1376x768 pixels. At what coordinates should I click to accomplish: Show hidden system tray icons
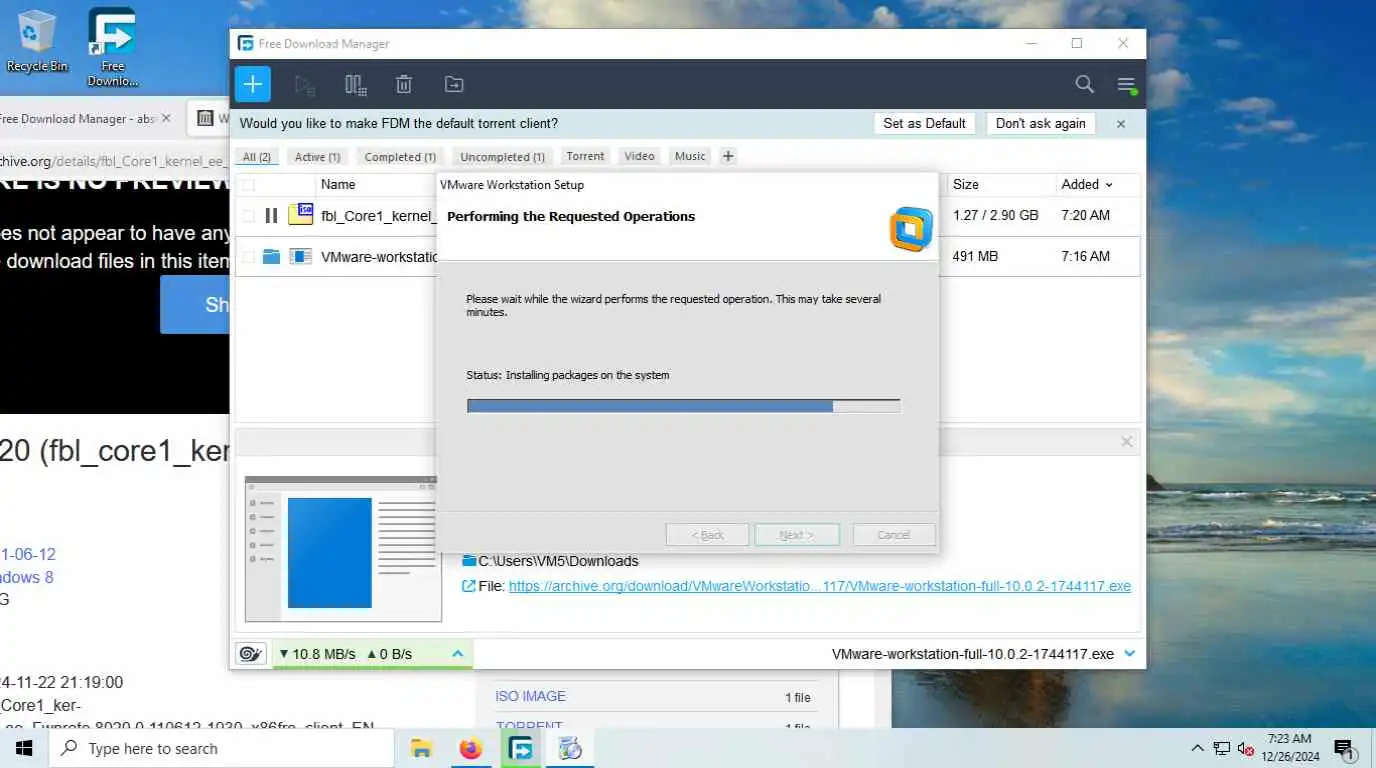coord(1197,748)
